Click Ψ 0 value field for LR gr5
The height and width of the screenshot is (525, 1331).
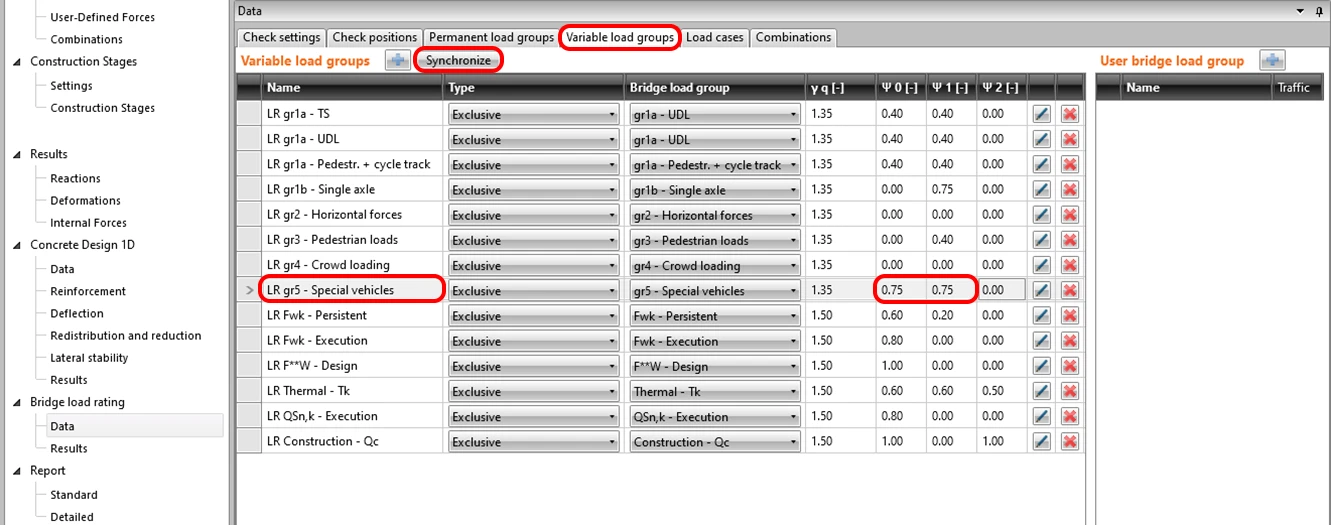pos(901,290)
